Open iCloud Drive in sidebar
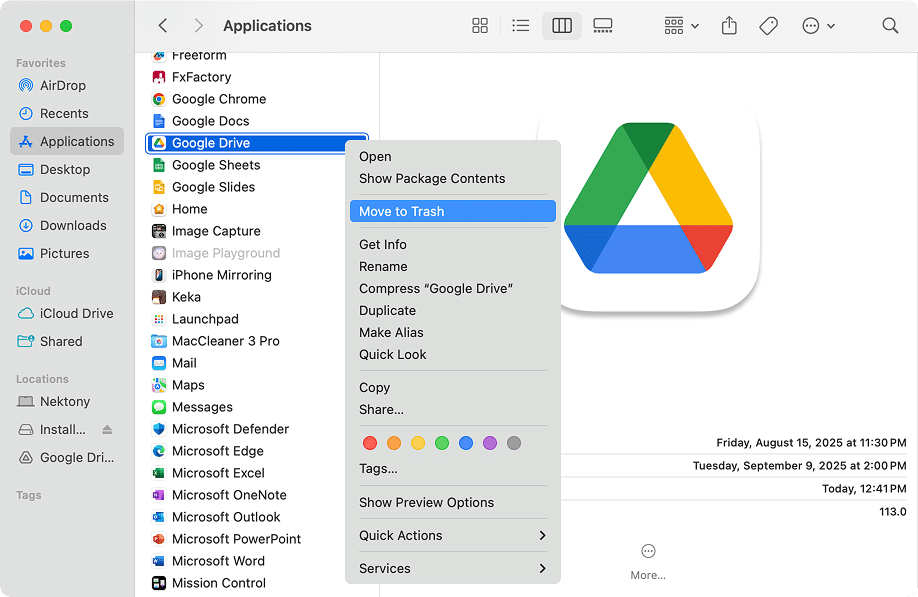 76,313
